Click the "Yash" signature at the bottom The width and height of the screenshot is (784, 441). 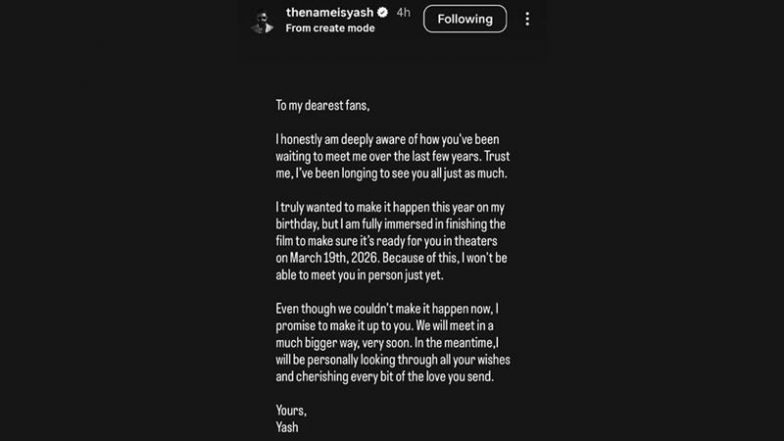click(287, 426)
